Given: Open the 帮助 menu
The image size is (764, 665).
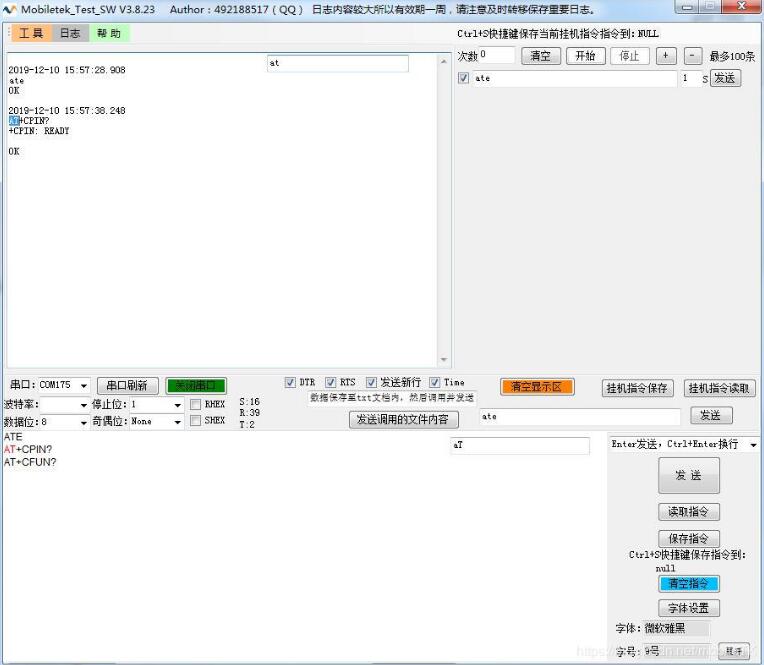Looking at the screenshot, I should tap(109, 33).
